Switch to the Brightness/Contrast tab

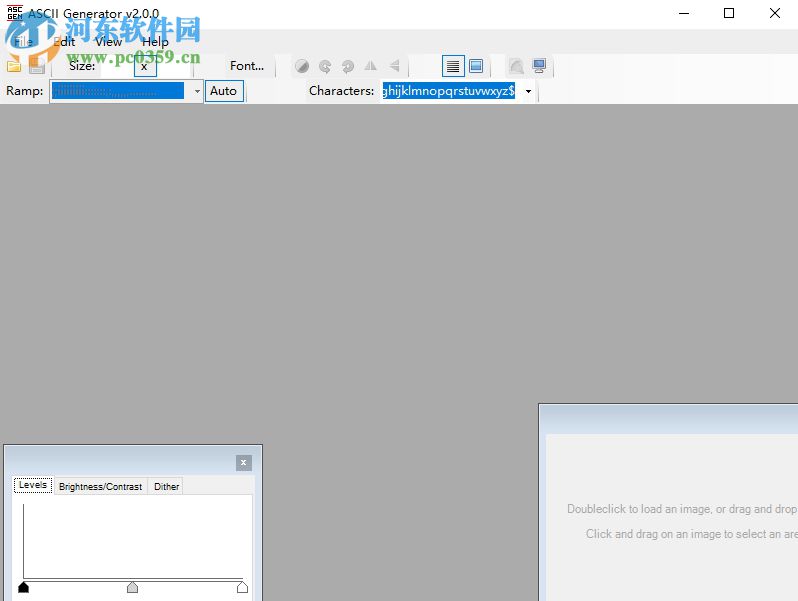[x=100, y=486]
